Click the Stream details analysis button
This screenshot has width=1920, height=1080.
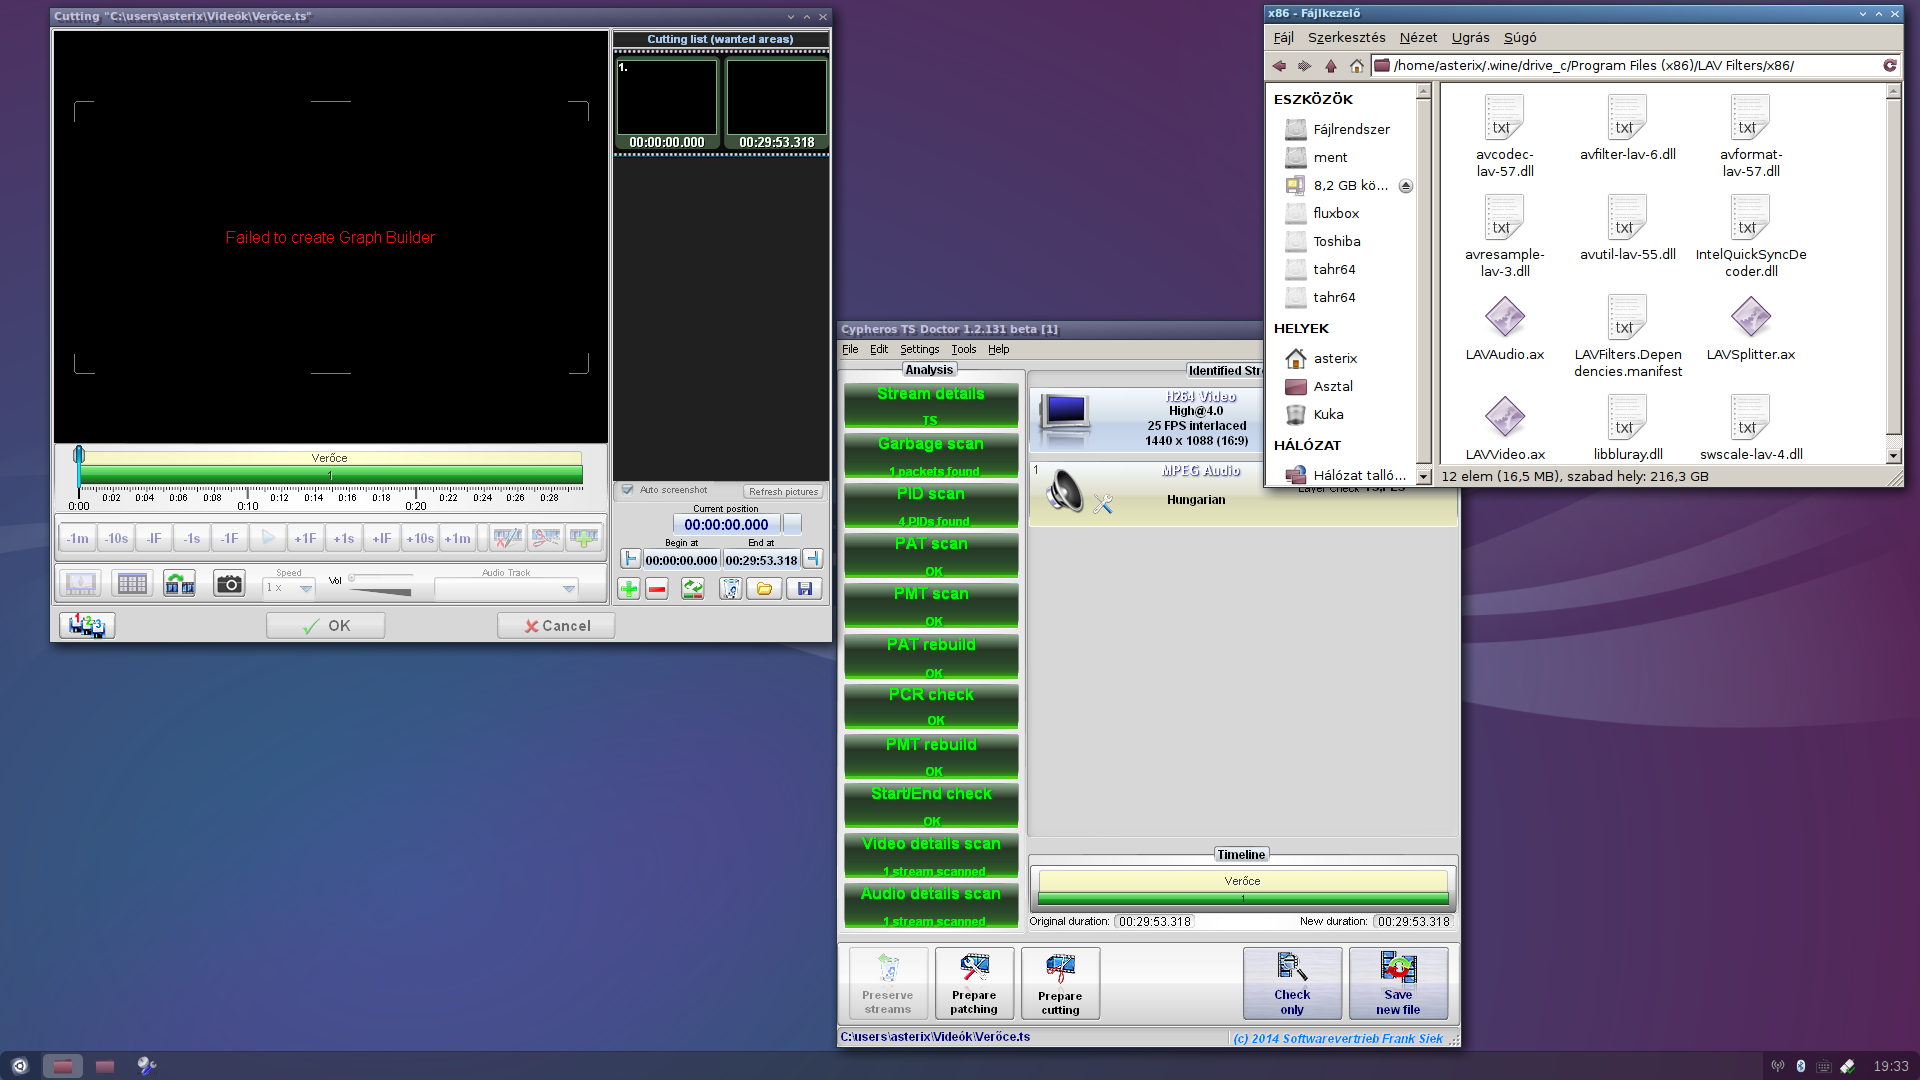click(x=931, y=405)
